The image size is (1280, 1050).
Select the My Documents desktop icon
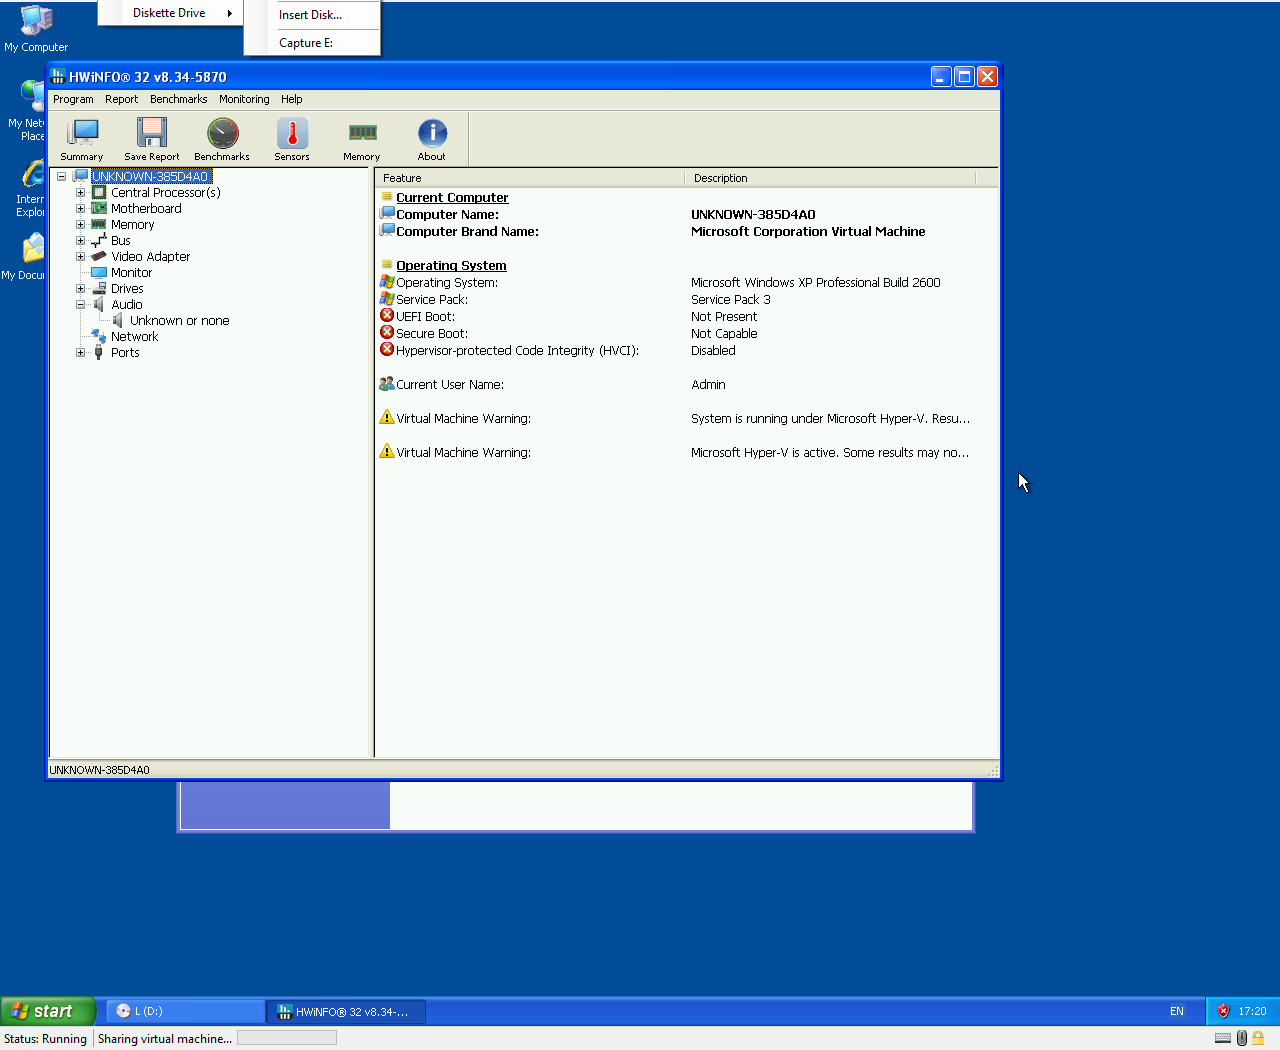(x=24, y=257)
